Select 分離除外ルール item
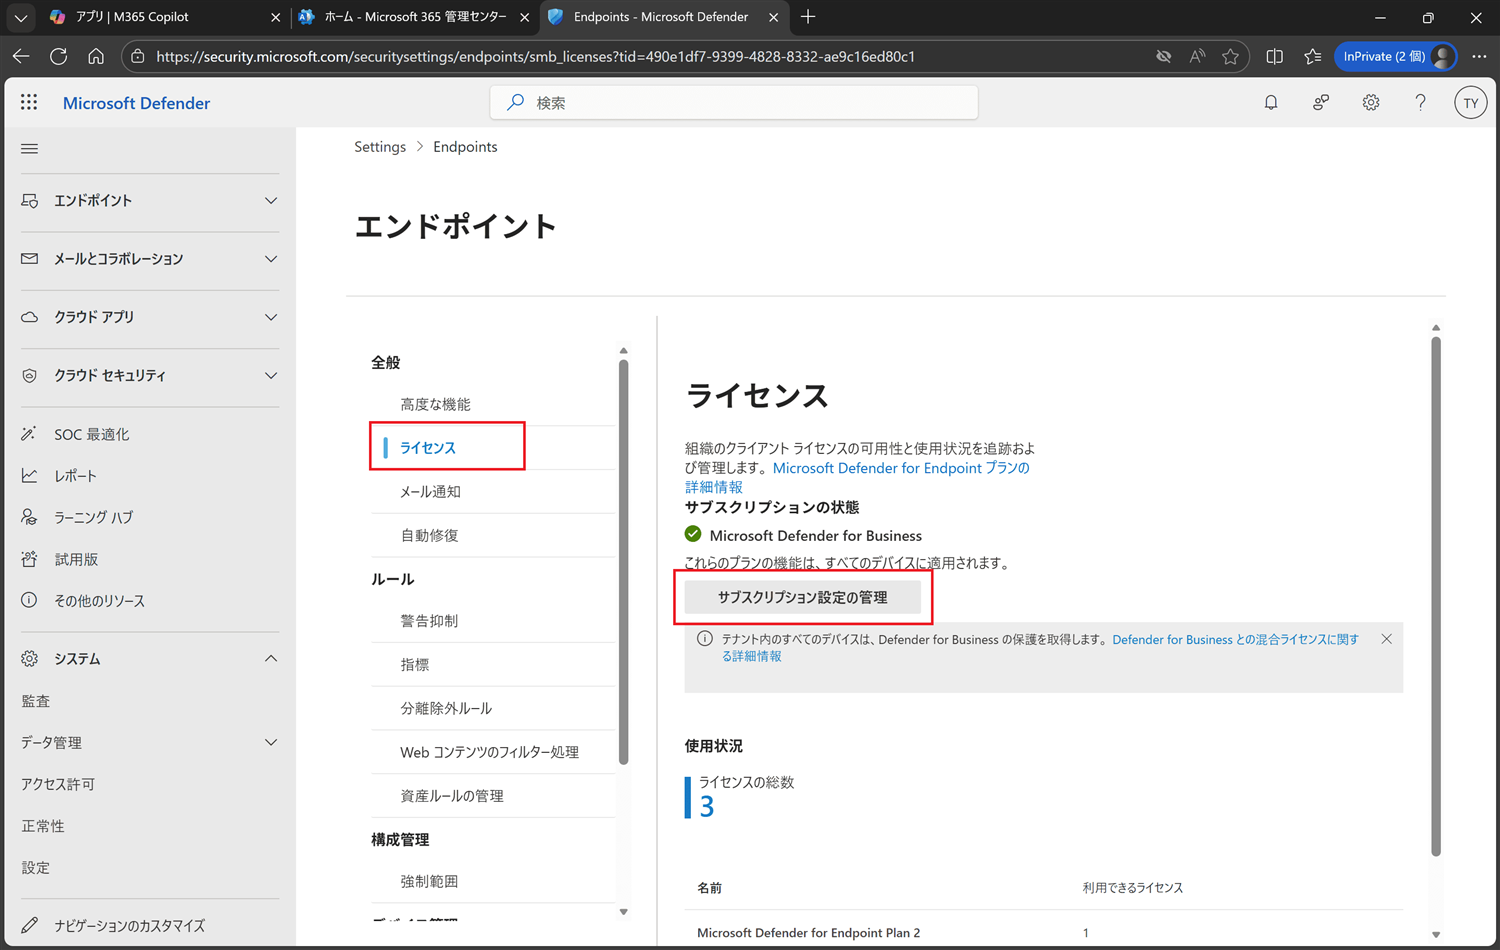The height and width of the screenshot is (950, 1500). 446,708
